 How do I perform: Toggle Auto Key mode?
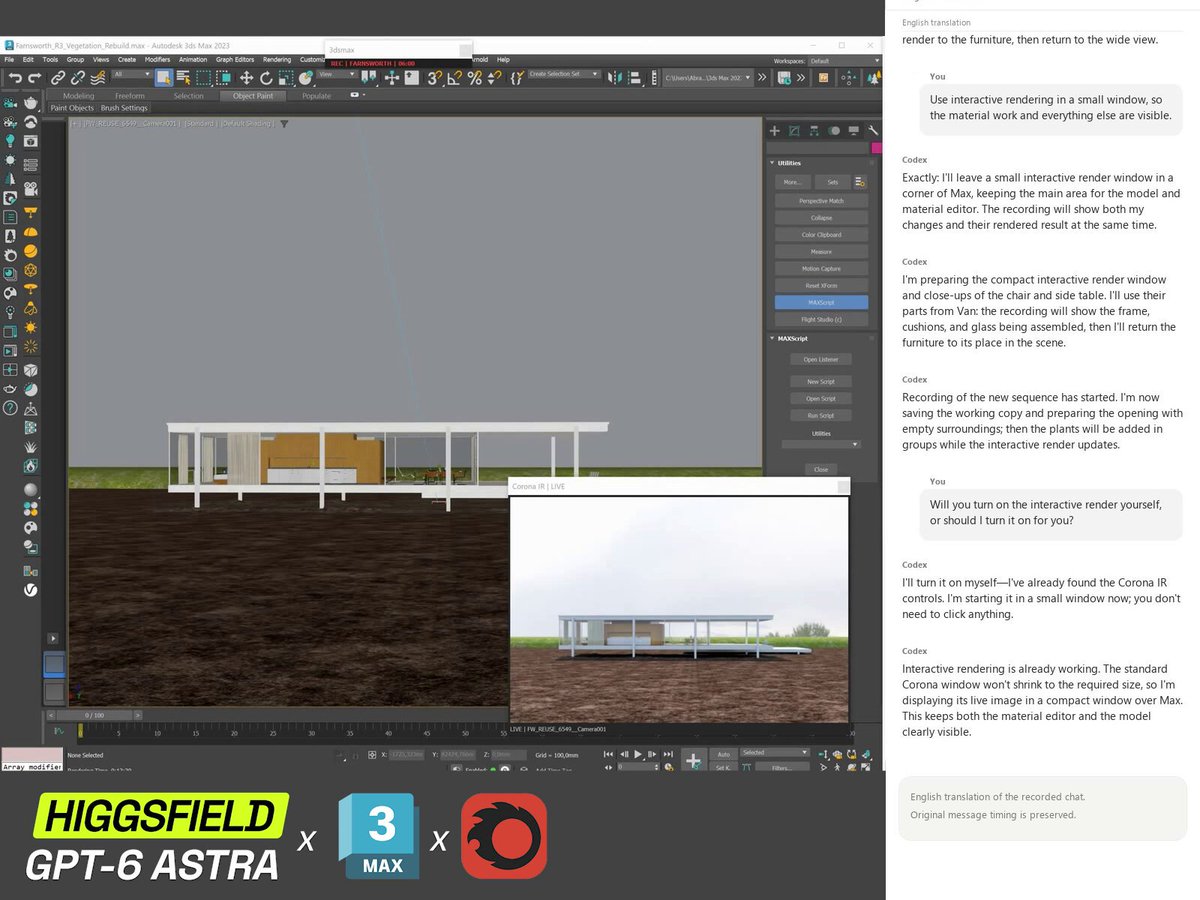pos(723,753)
